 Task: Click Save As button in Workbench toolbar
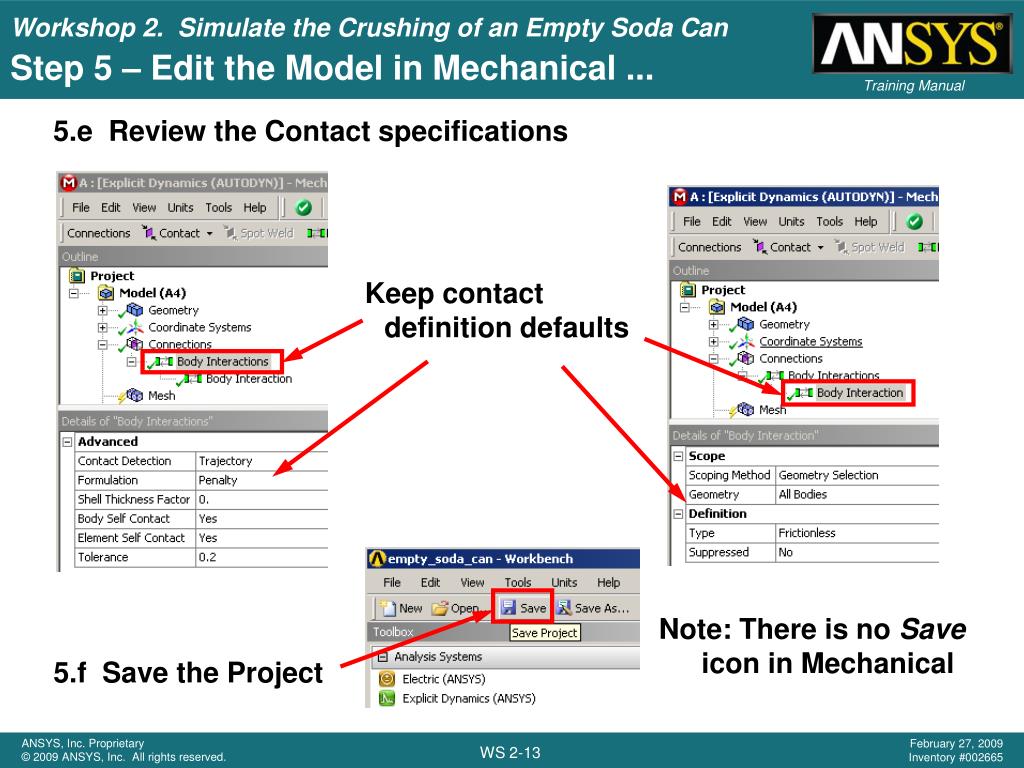tap(593, 608)
